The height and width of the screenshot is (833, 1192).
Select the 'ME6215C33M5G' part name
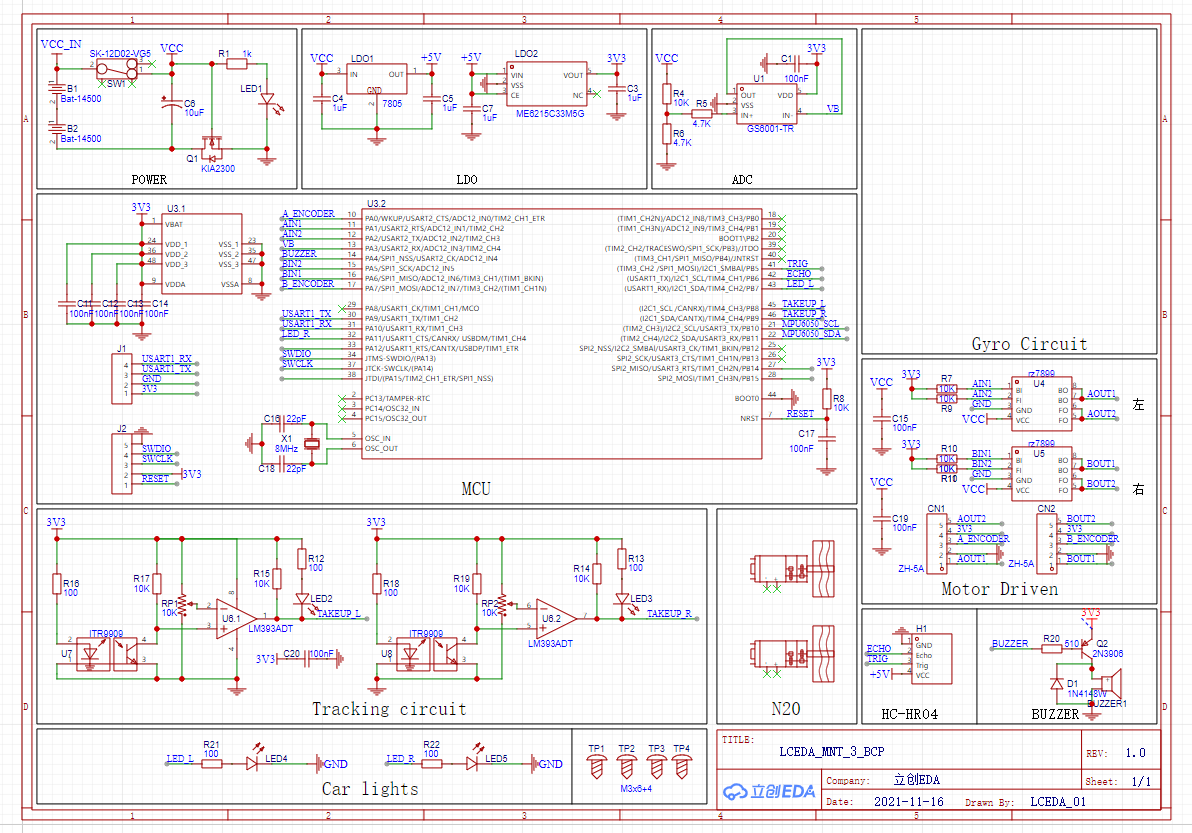[x=550, y=114]
